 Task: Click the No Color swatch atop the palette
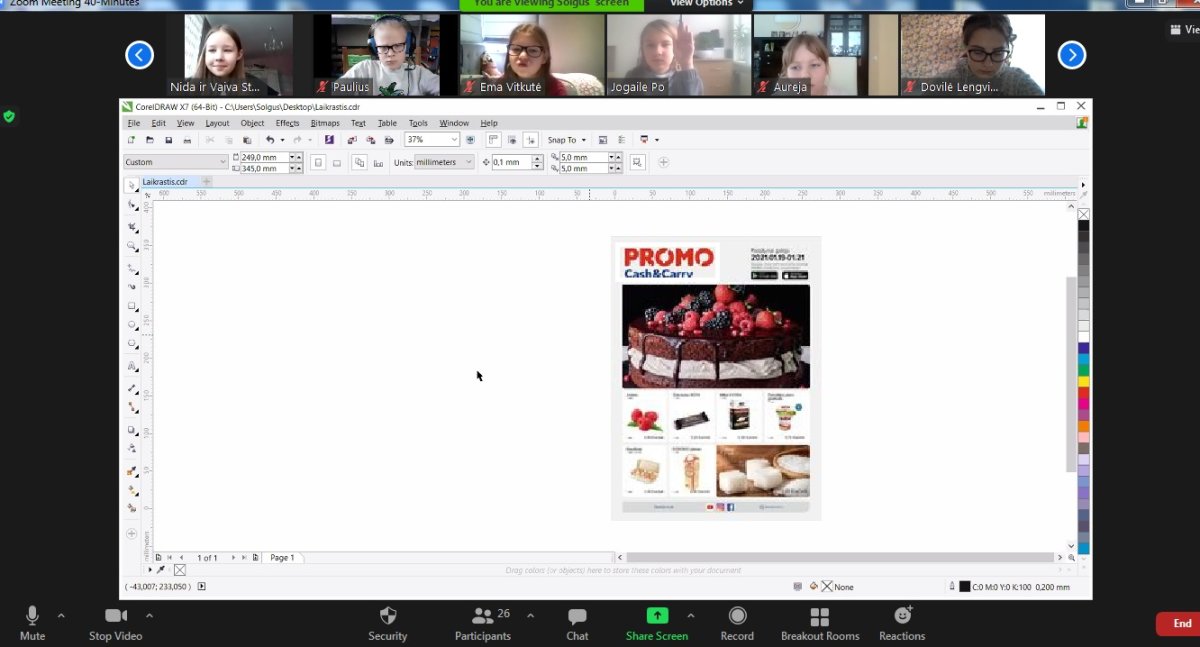(1084, 214)
